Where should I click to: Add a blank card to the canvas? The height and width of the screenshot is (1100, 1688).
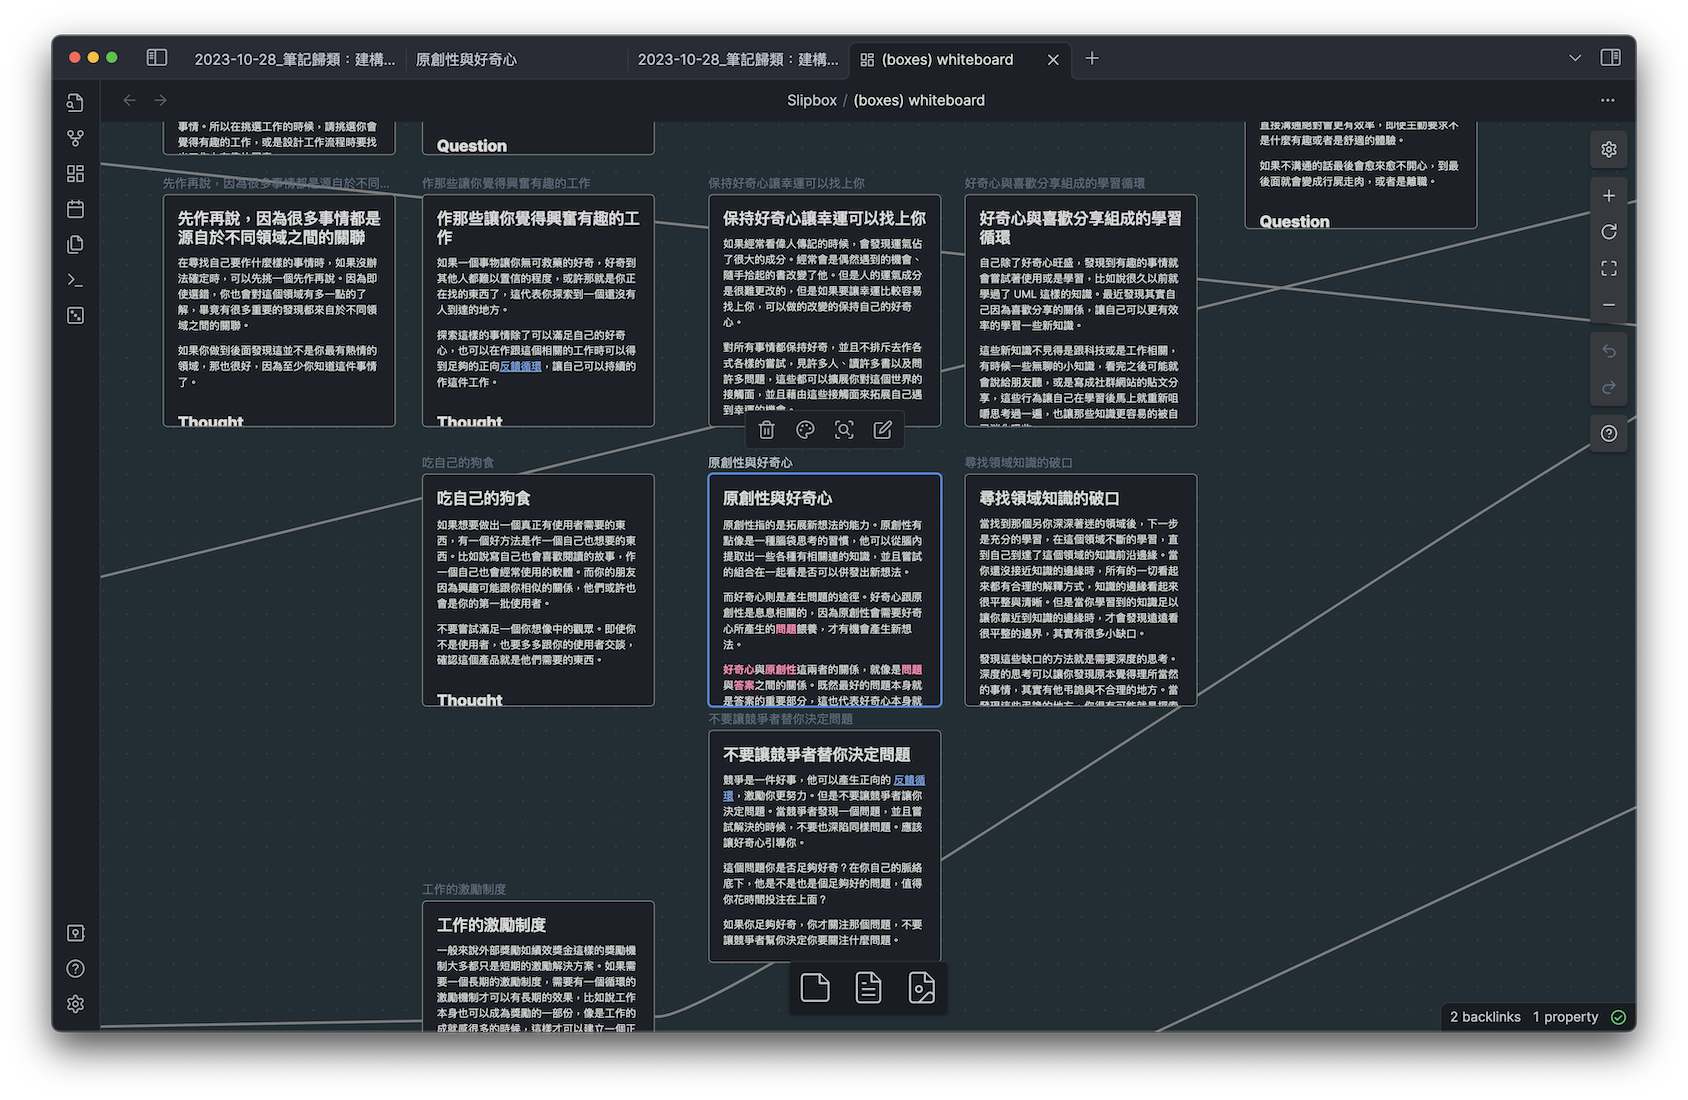coord(815,988)
